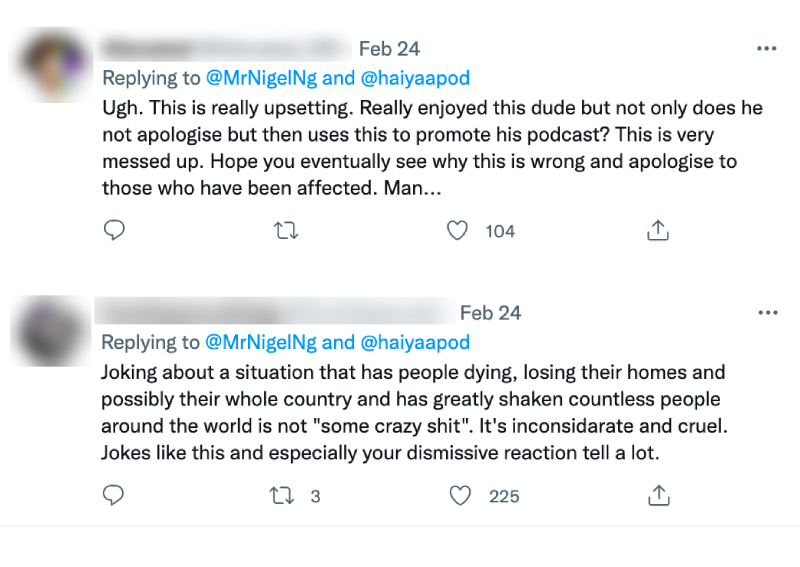Open @MrNigelNg profile link in first tweet
The height and width of the screenshot is (567, 800).
coord(260,78)
